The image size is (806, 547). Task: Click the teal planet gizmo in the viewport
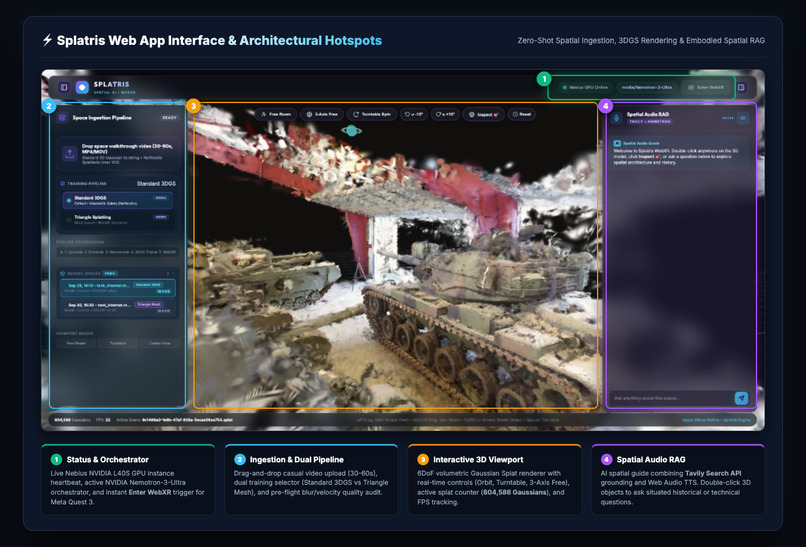pos(352,131)
